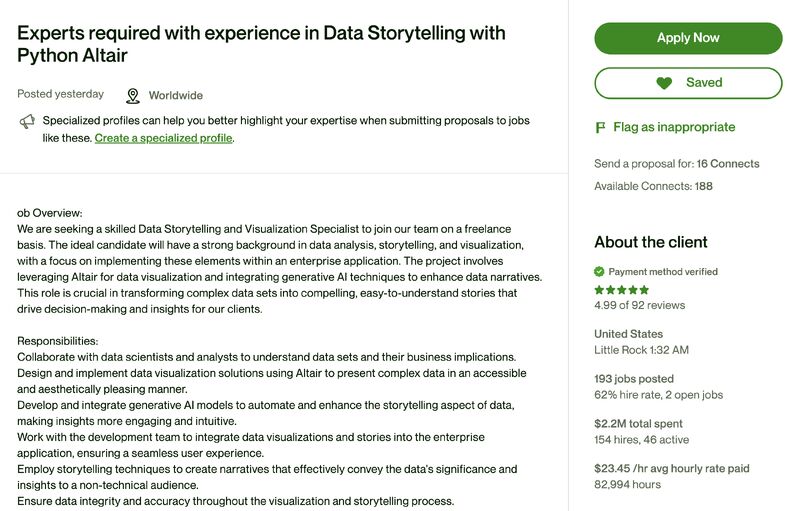Toggle the Saved heart button
Screen dimensions: 800x511
688,83
